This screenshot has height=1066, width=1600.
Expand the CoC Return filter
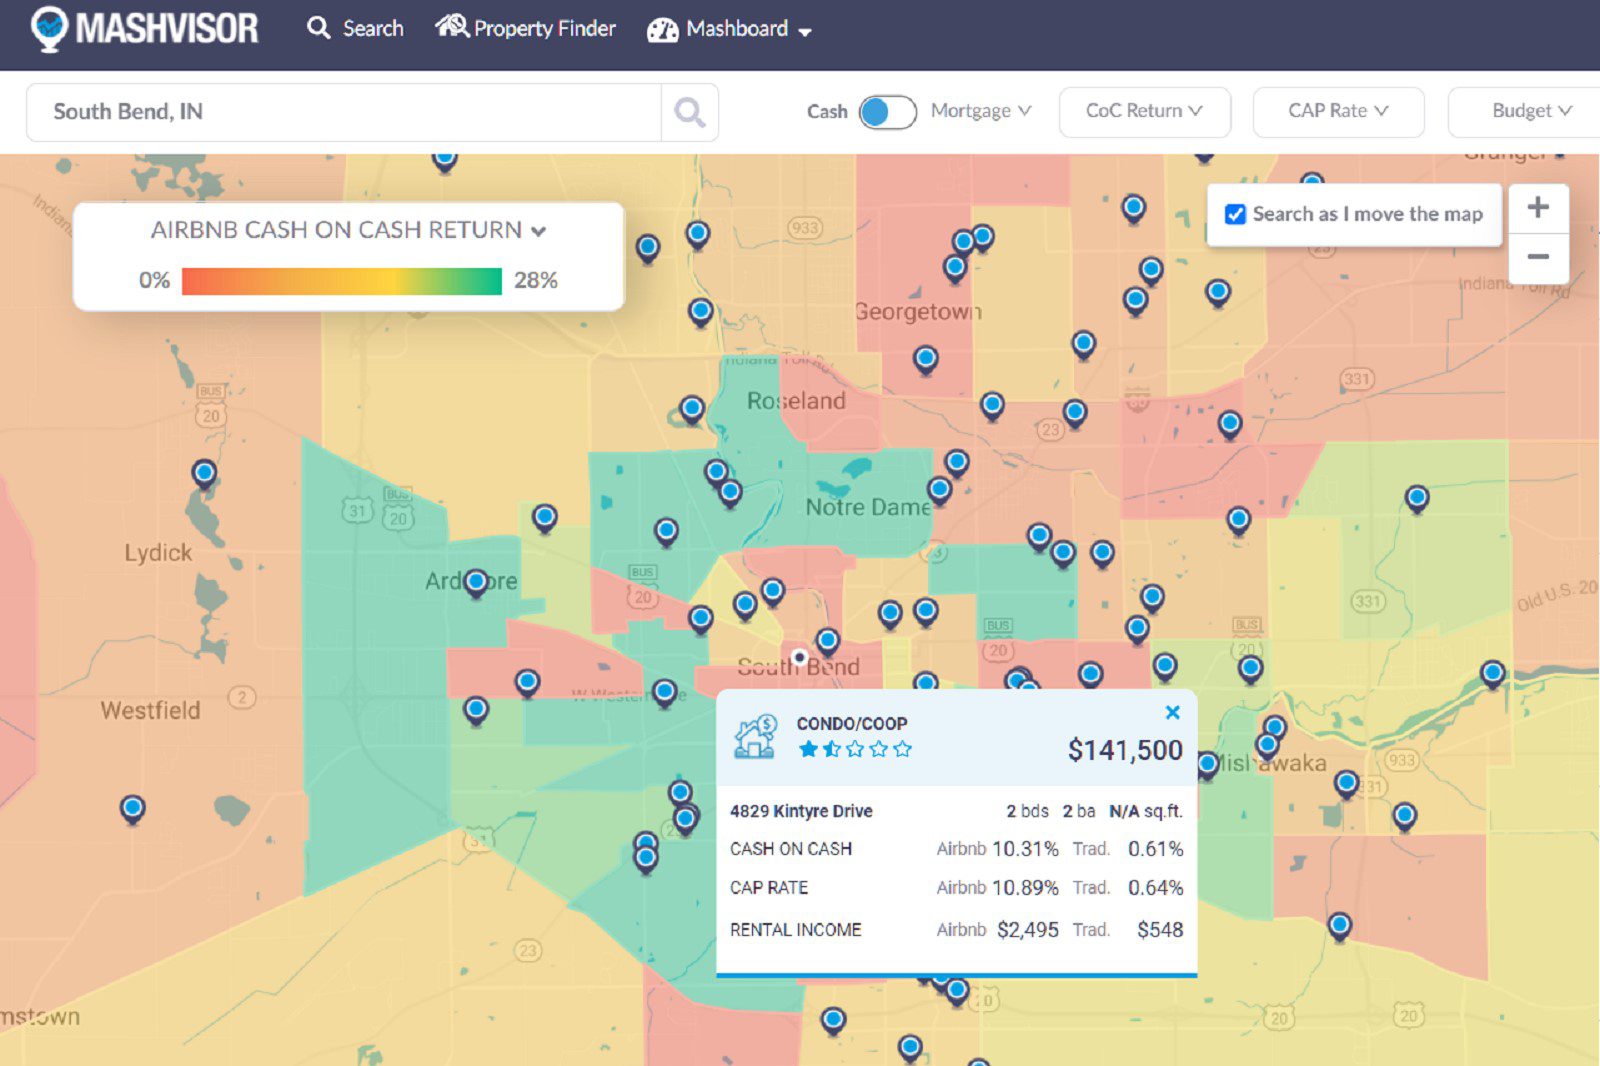1144,111
